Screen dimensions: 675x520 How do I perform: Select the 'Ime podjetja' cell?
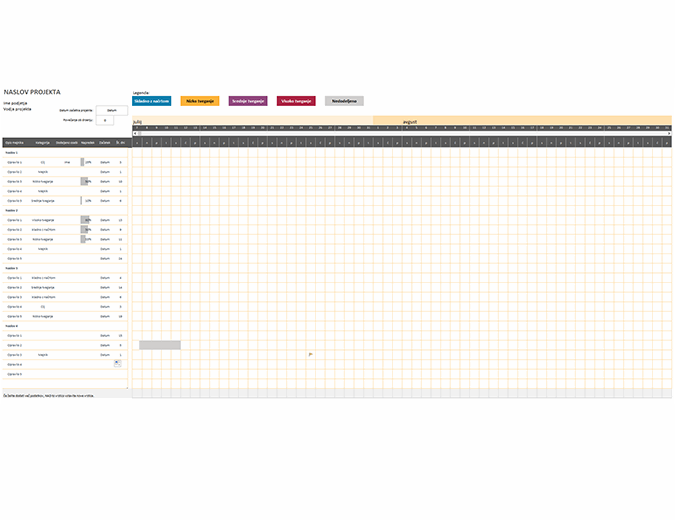[14, 102]
